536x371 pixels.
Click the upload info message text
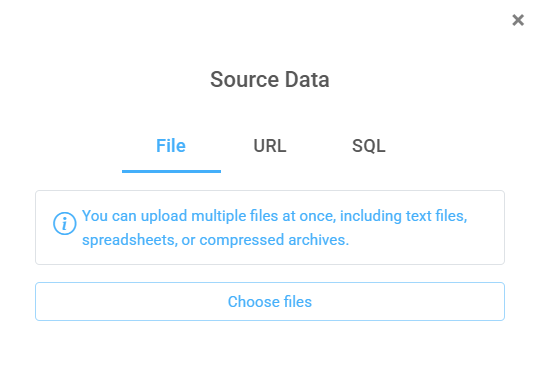(x=274, y=228)
